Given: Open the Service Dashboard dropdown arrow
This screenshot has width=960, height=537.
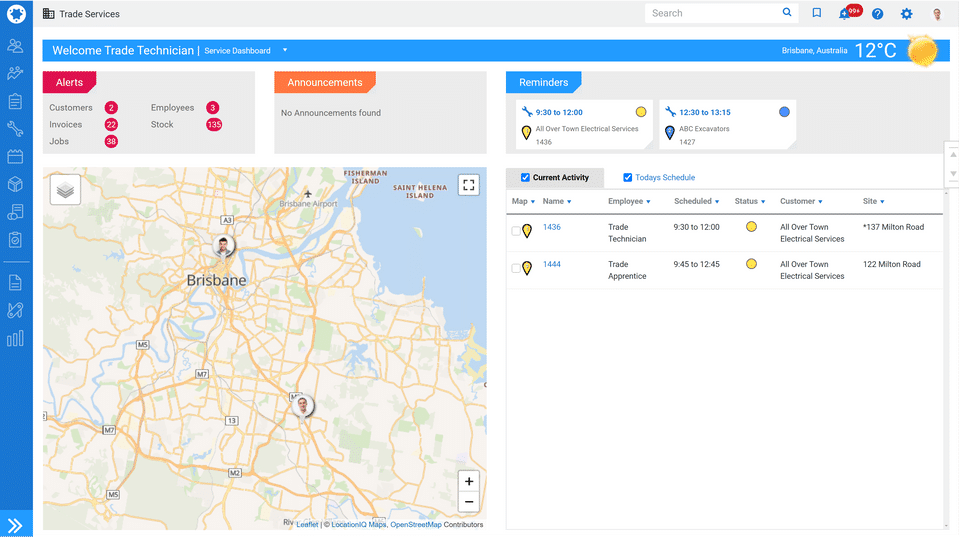Looking at the screenshot, I should pyautogui.click(x=285, y=50).
